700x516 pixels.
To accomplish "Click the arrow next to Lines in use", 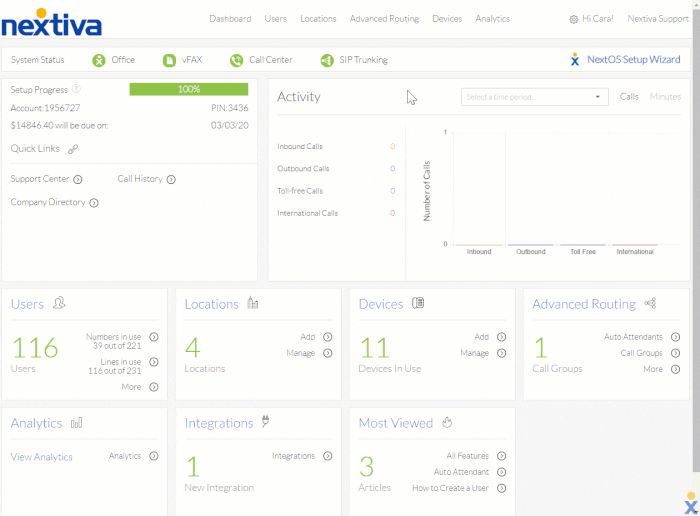I will coord(154,362).
